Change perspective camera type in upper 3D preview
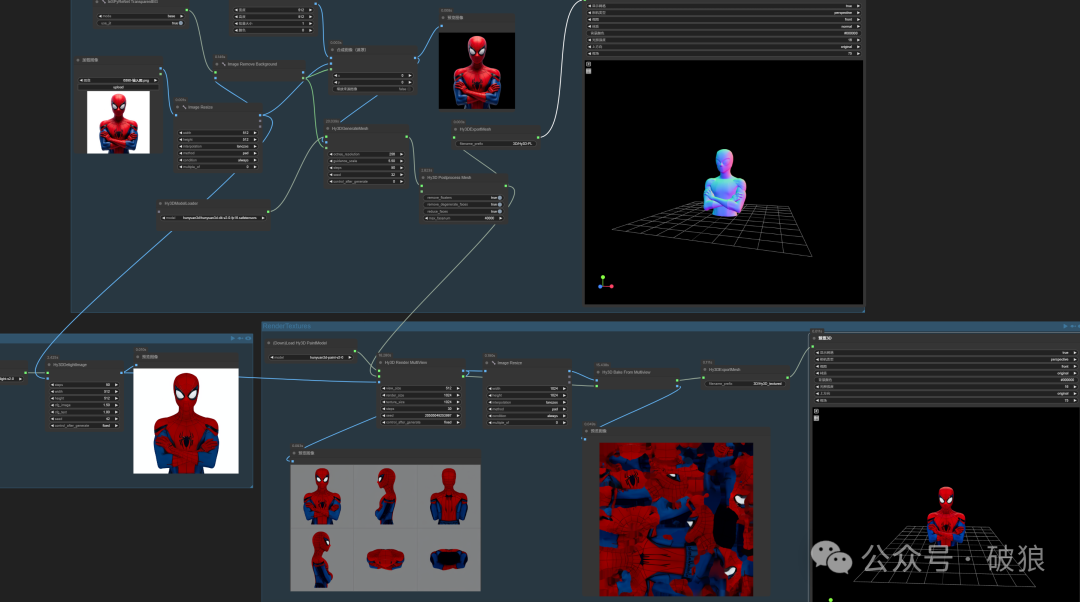This screenshot has height=602, width=1080. pos(724,12)
